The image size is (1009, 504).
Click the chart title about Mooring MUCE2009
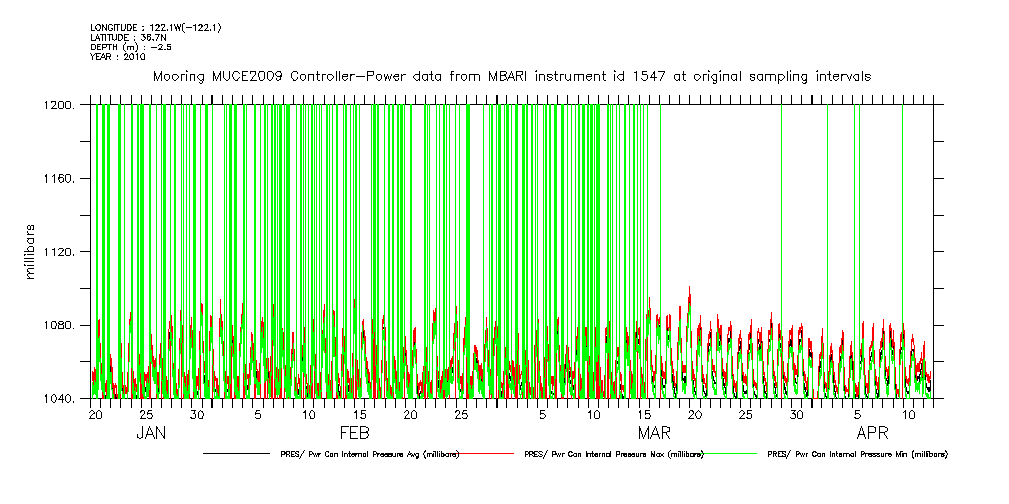pos(511,76)
